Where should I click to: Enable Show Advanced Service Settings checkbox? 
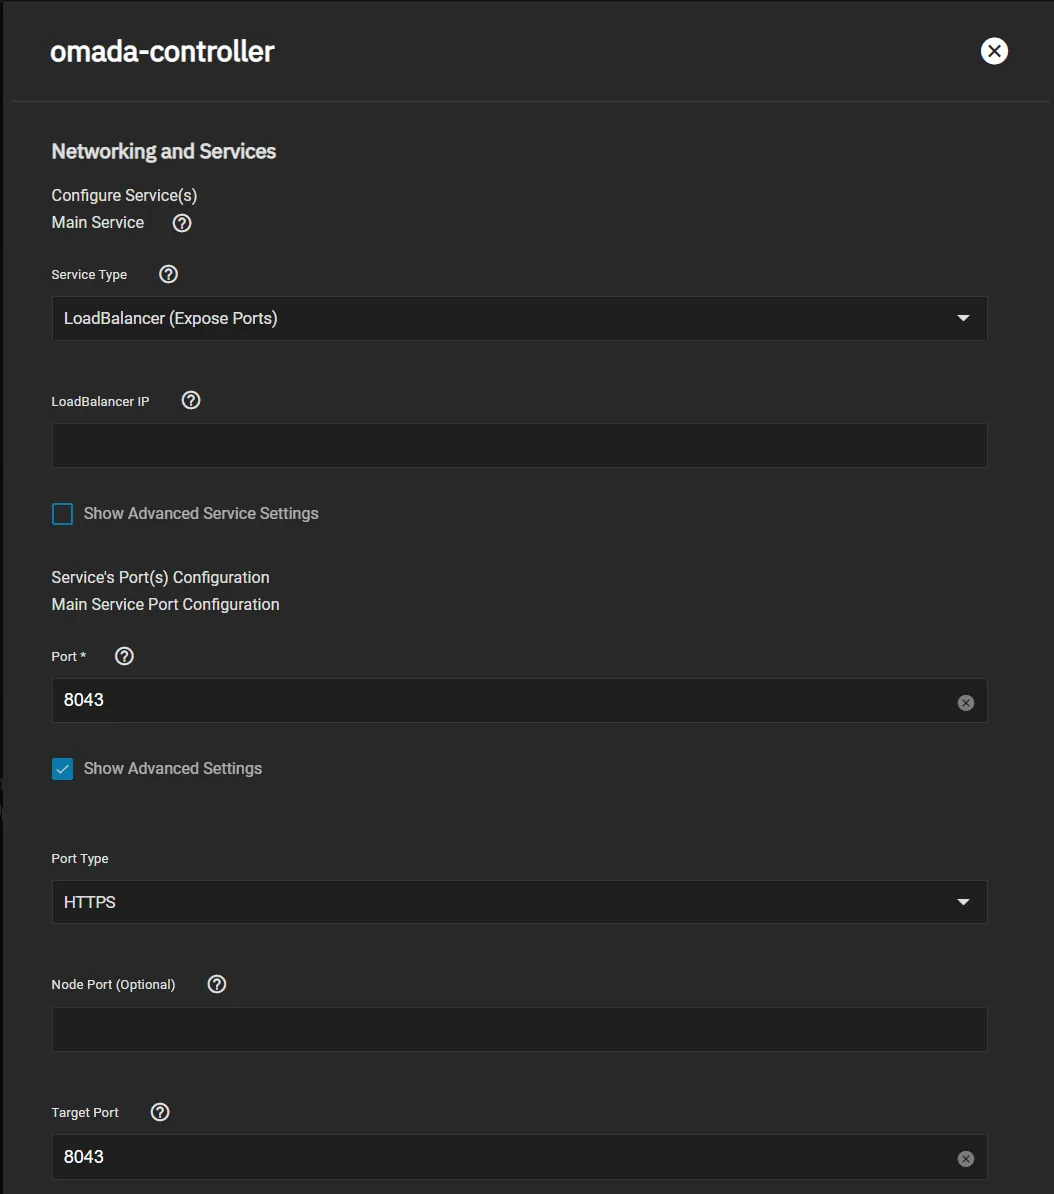(x=63, y=514)
